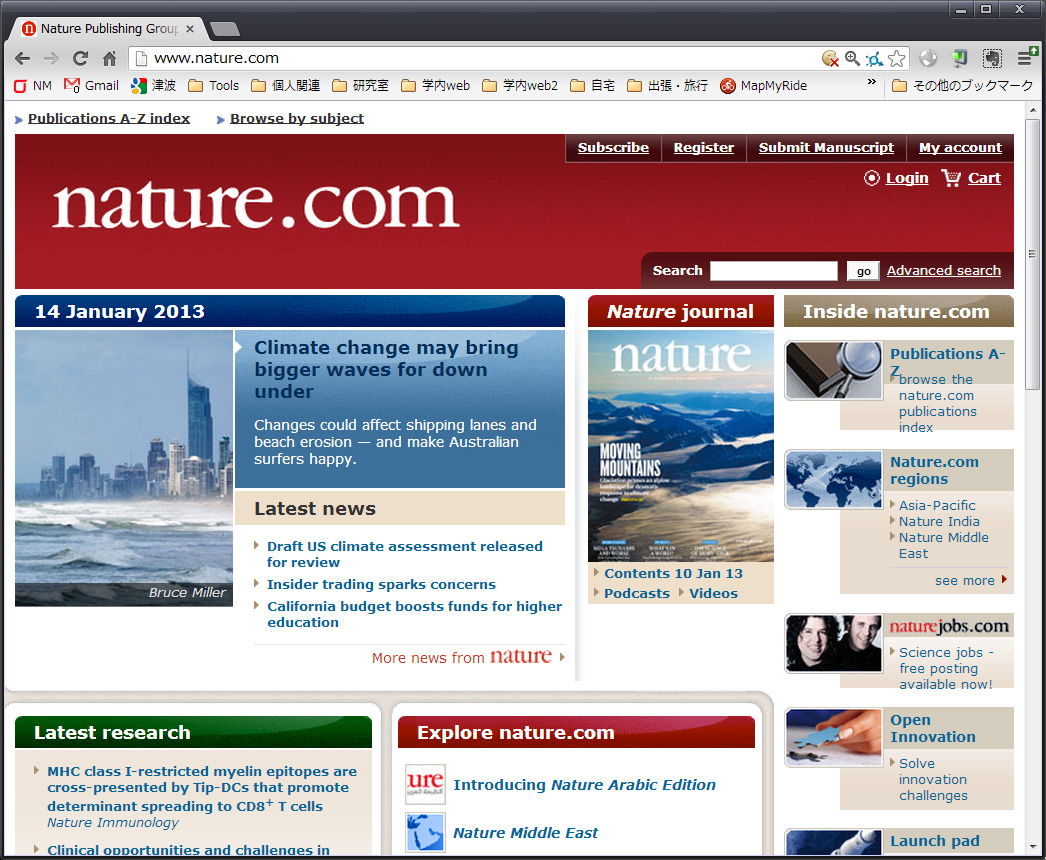Viewport: 1046px width, 860px height.
Task: Click the Open Innovation puzzle thumbnail
Action: 834,737
